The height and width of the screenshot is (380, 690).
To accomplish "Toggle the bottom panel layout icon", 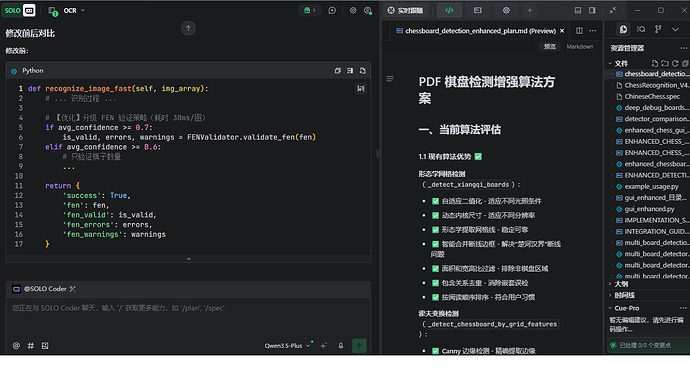I will click(x=578, y=10).
